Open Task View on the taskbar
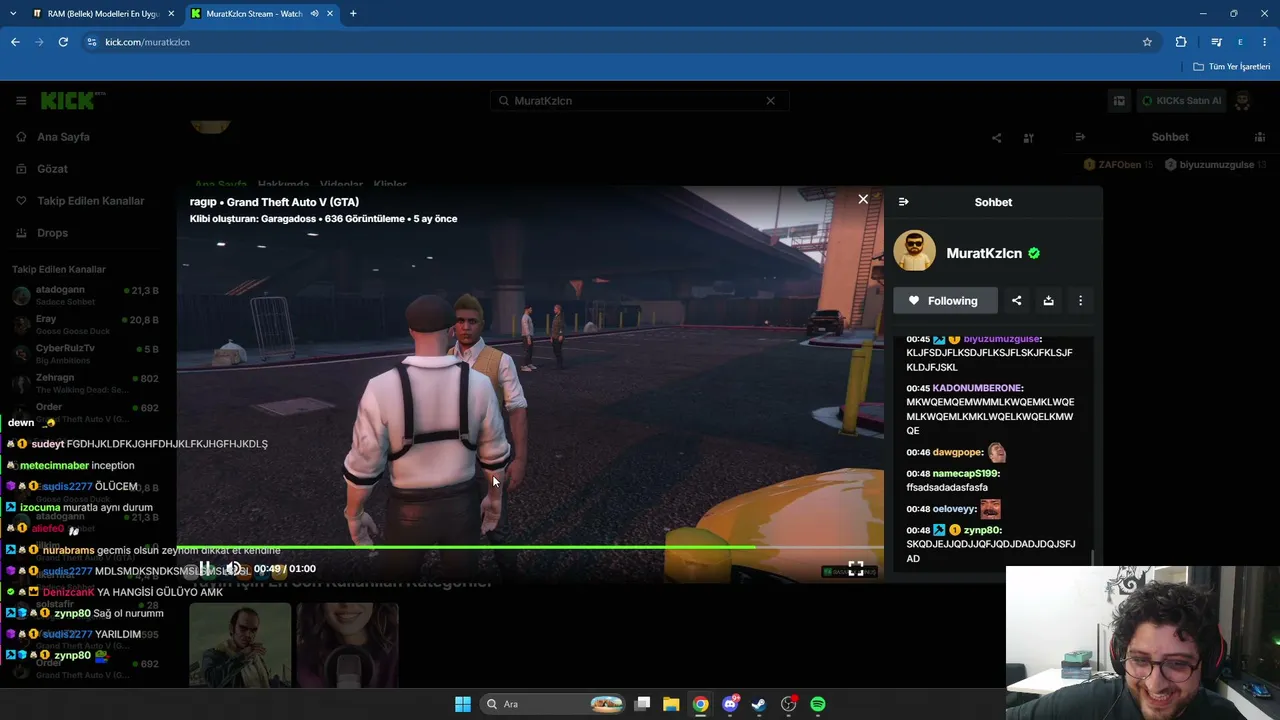The height and width of the screenshot is (720, 1280). [x=643, y=704]
